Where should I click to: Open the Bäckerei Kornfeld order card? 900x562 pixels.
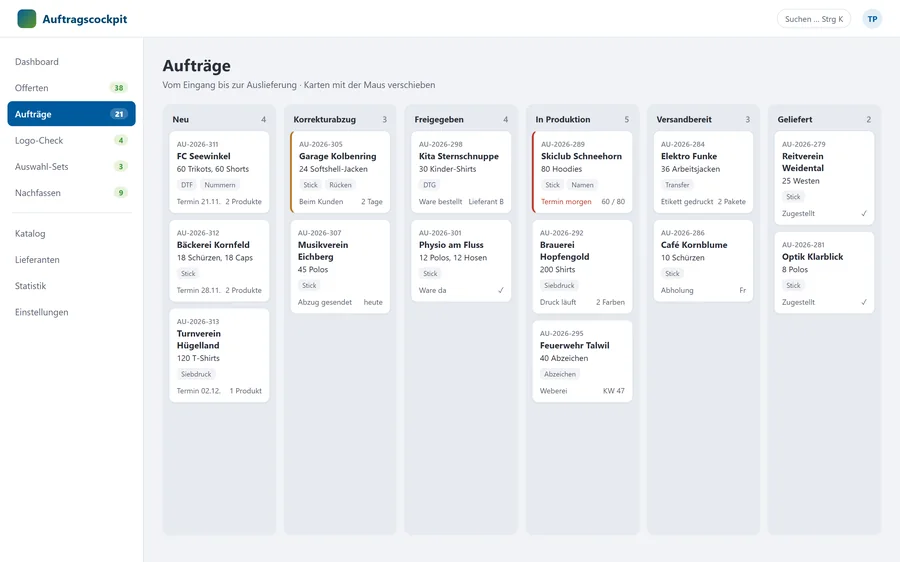(219, 261)
